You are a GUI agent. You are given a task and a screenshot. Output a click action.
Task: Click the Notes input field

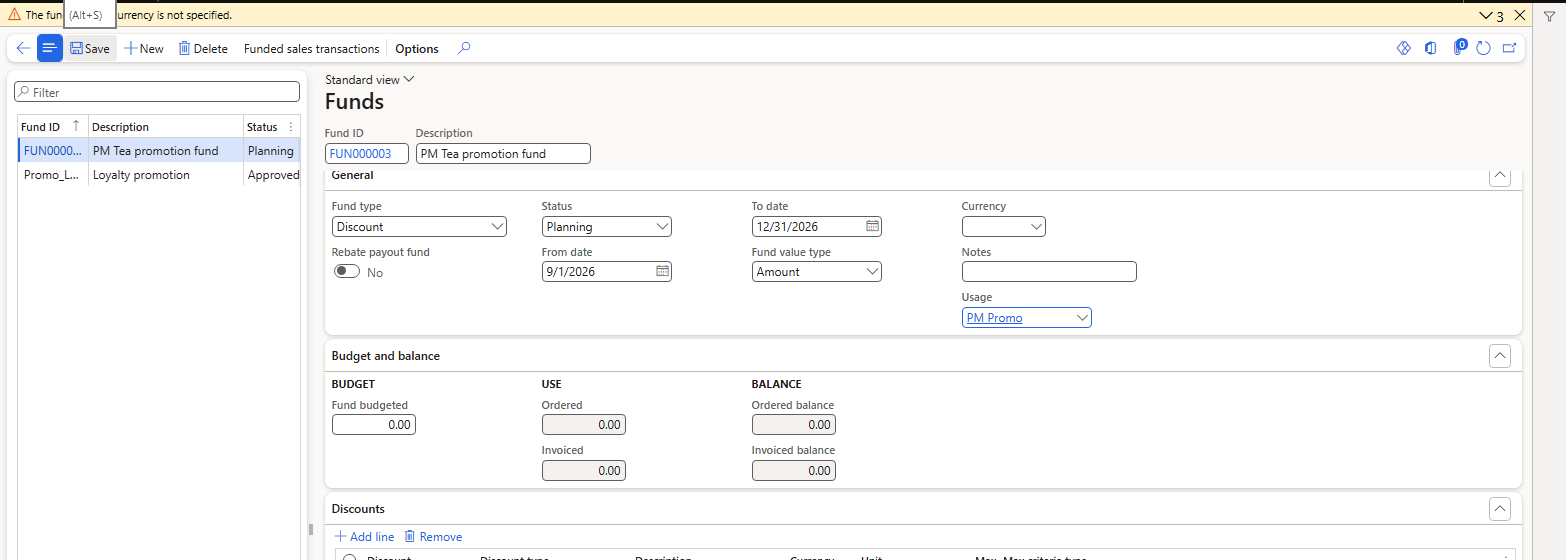1049,271
